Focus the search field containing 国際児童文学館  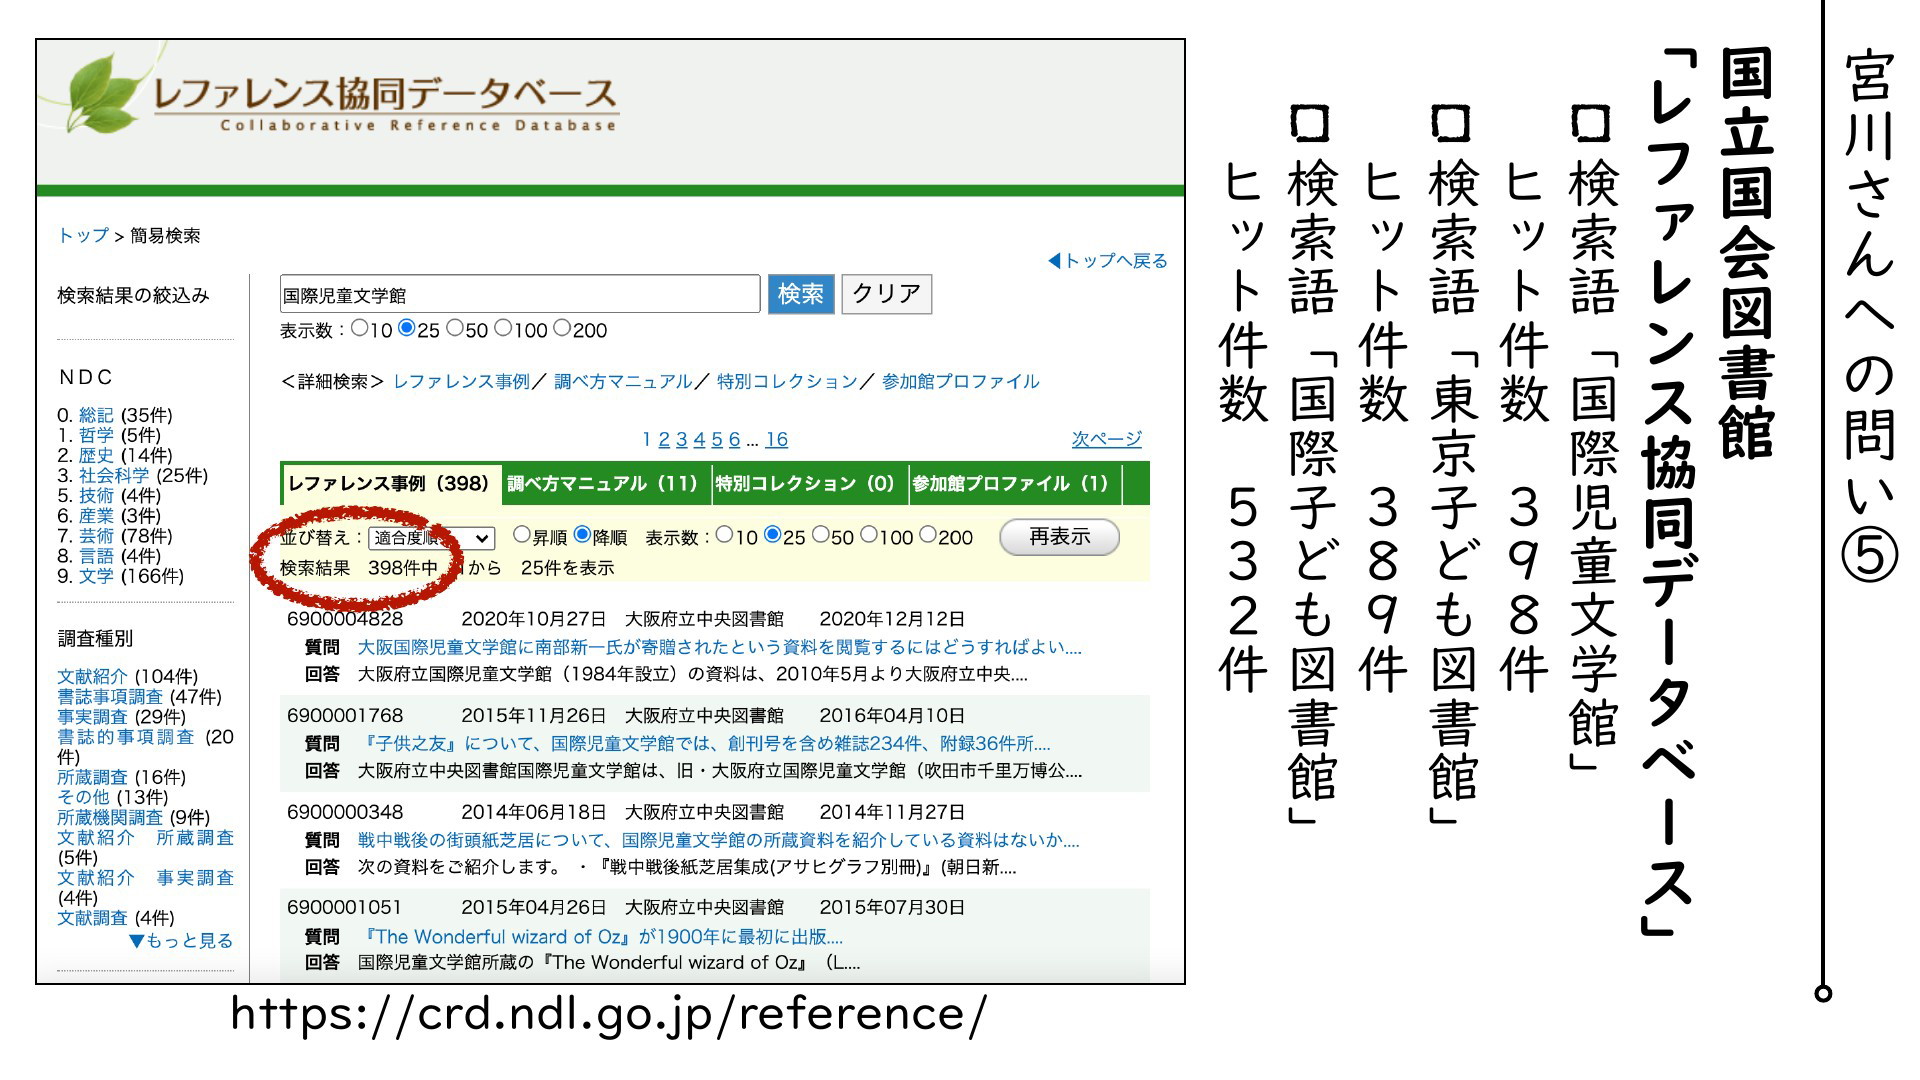520,294
